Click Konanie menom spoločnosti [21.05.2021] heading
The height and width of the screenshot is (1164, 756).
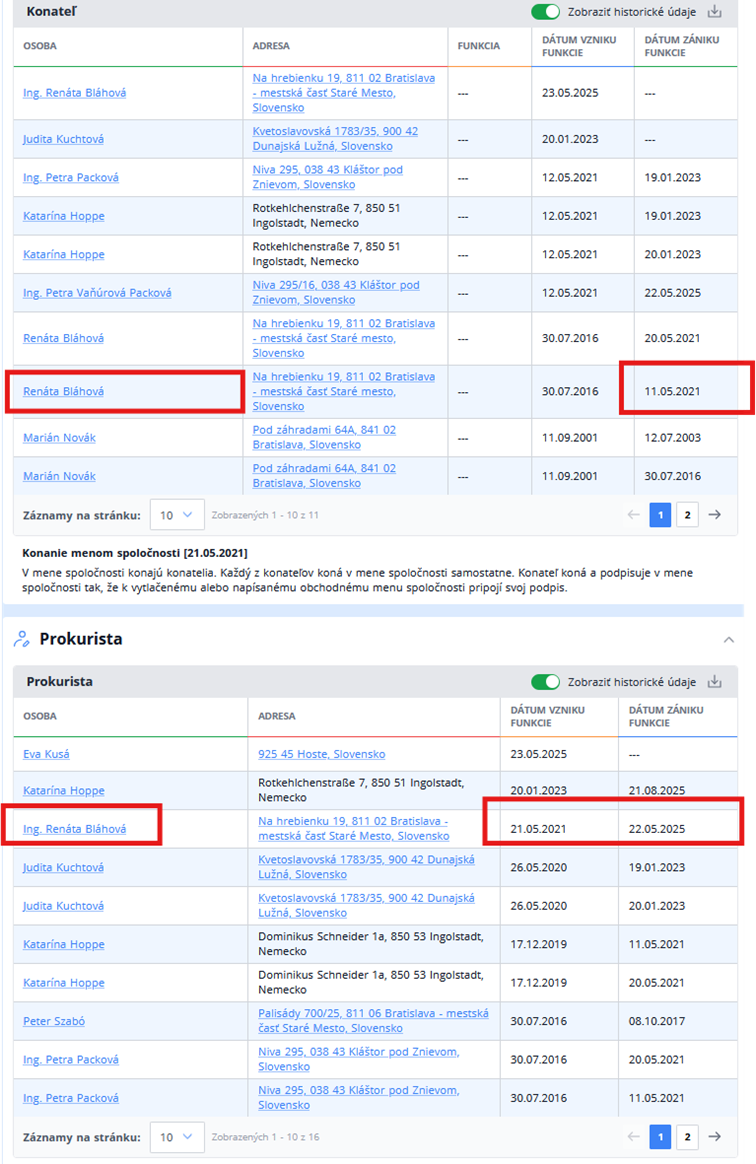point(135,553)
